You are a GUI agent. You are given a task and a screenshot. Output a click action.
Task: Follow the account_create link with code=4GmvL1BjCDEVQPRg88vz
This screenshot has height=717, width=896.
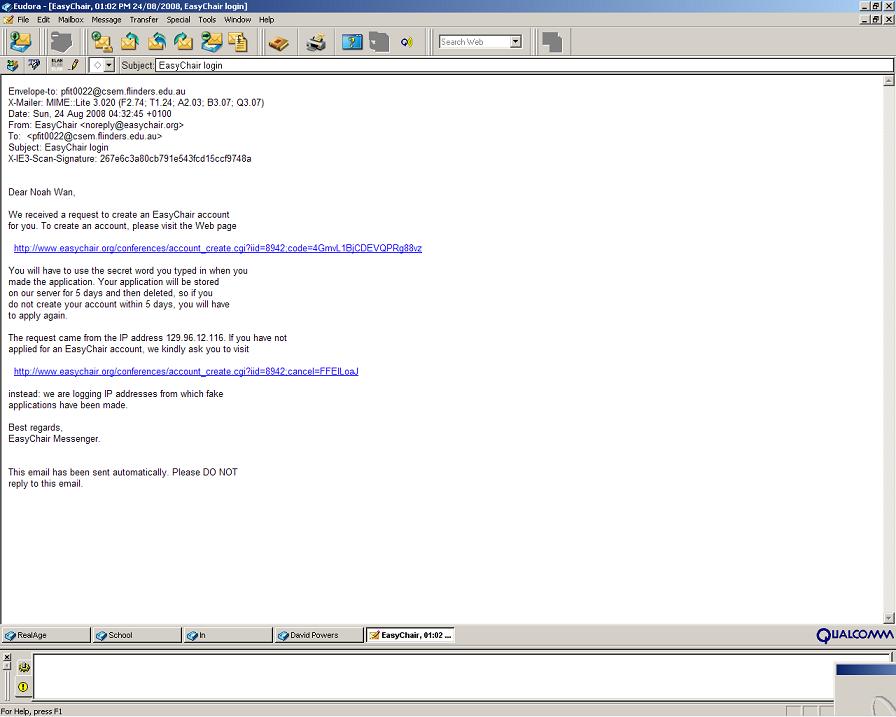tap(218, 248)
